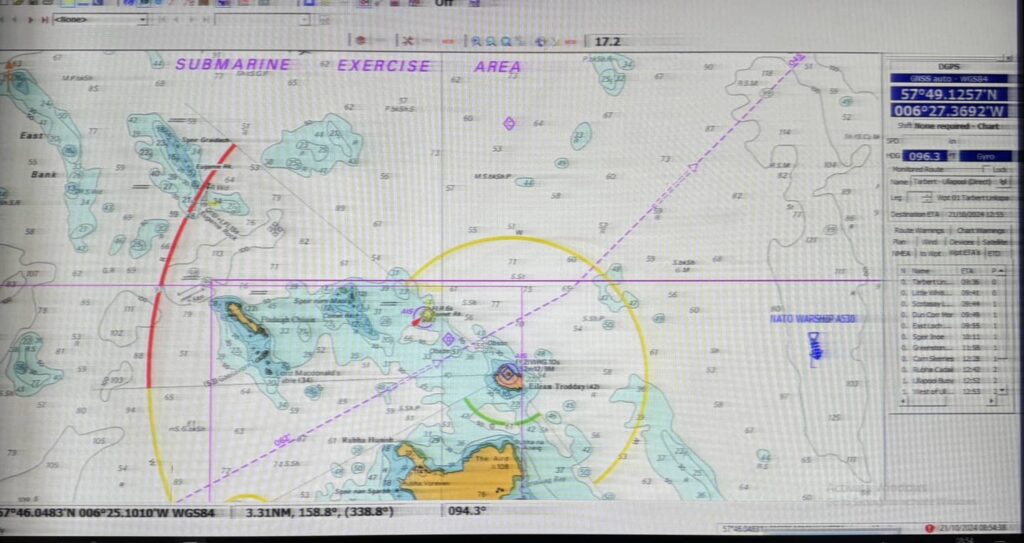Select the Devices tab in side panel
1024x543 pixels.
click(x=959, y=242)
